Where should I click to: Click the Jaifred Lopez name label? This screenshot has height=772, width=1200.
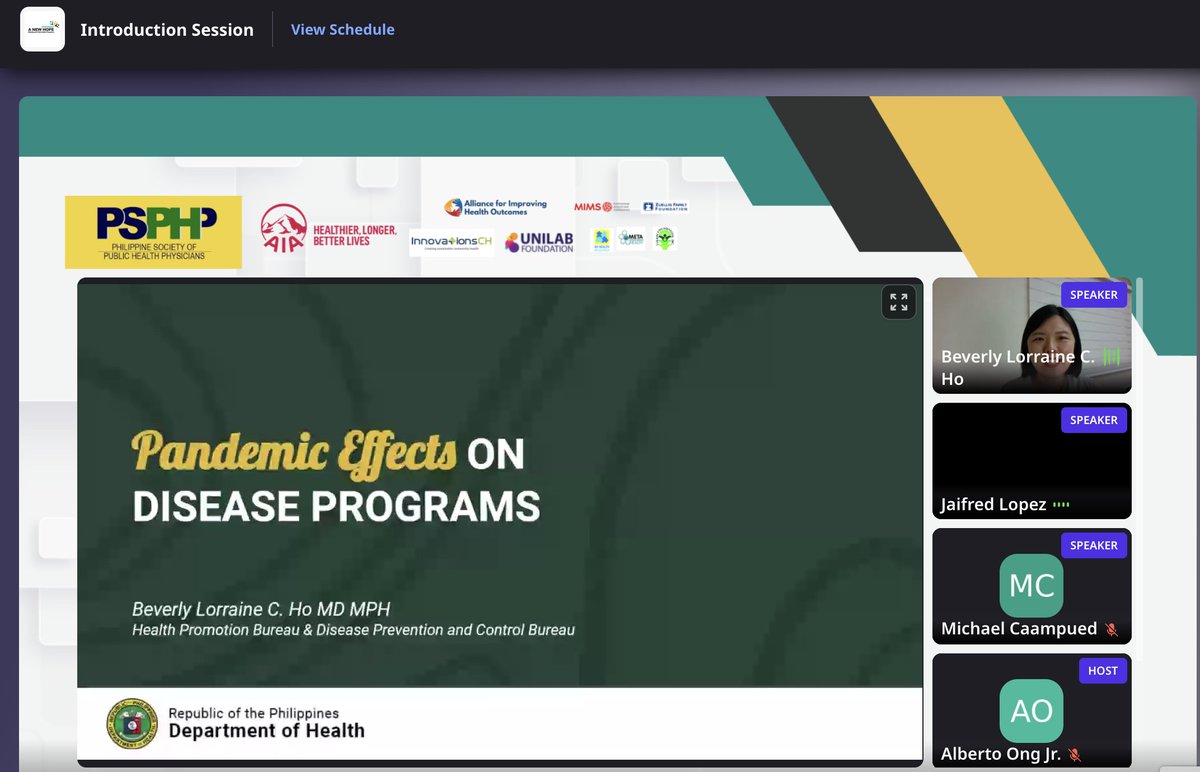(x=993, y=505)
